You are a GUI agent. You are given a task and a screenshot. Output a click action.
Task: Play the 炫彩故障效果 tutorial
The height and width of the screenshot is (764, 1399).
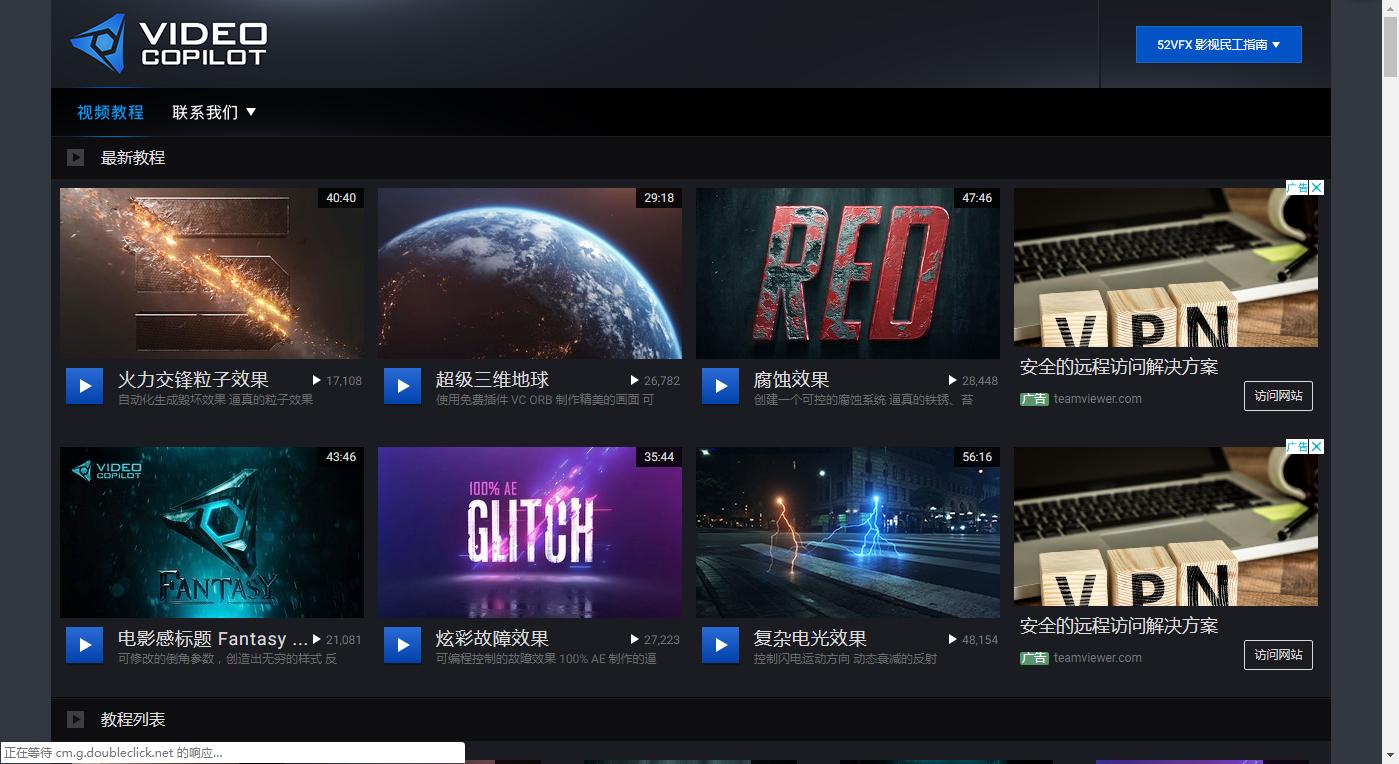pos(403,644)
